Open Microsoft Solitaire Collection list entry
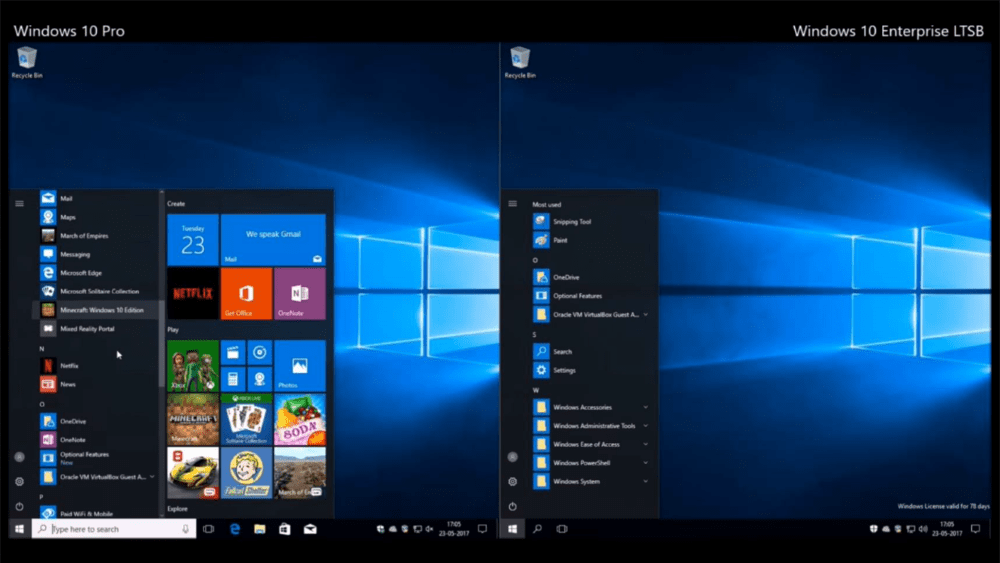This screenshot has width=1000, height=563. (96, 291)
